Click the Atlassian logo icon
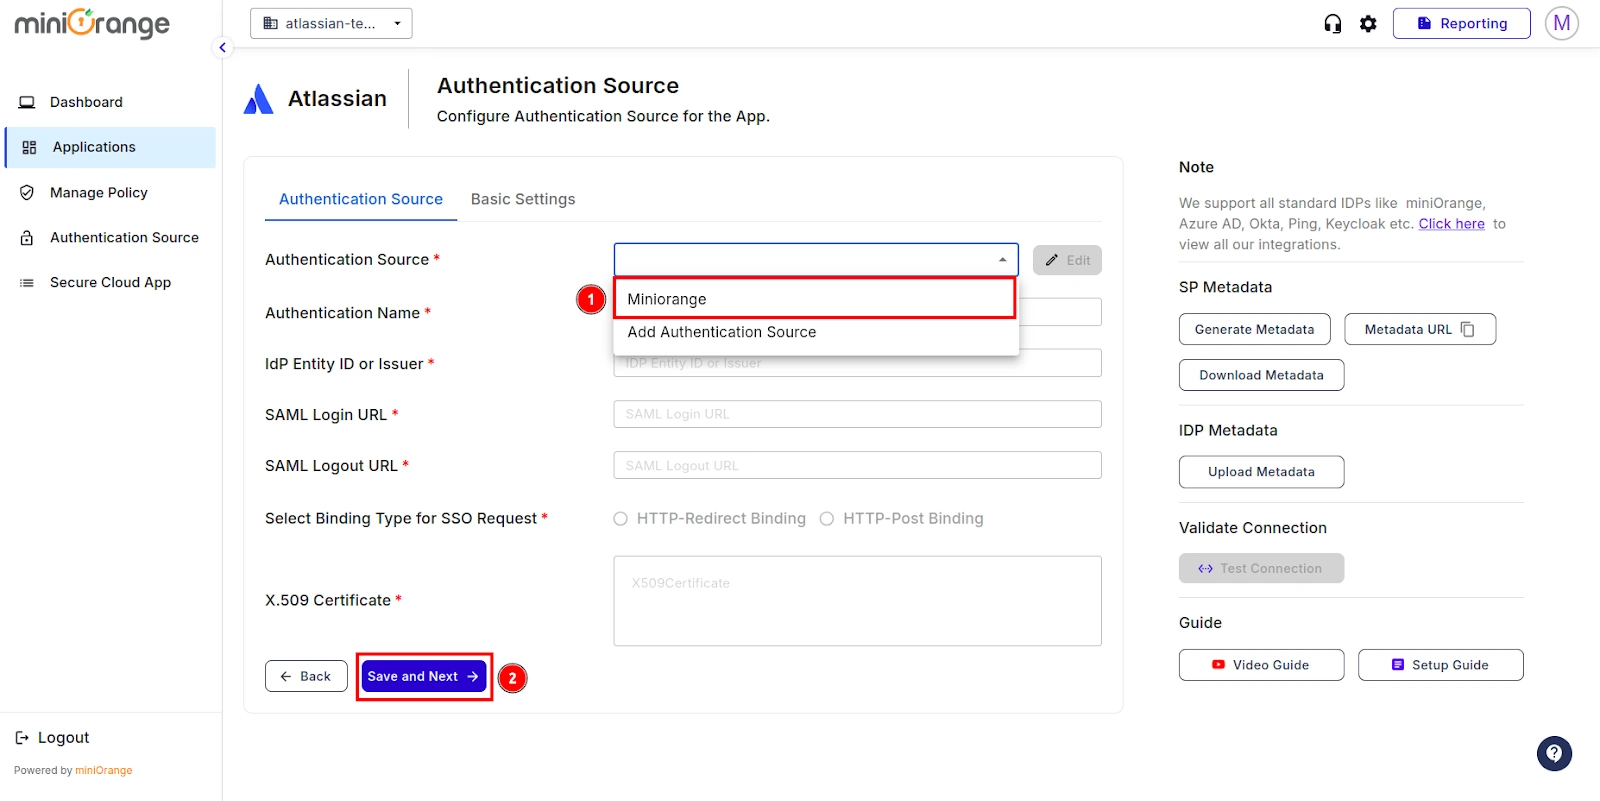The image size is (1600, 801). pyautogui.click(x=258, y=99)
